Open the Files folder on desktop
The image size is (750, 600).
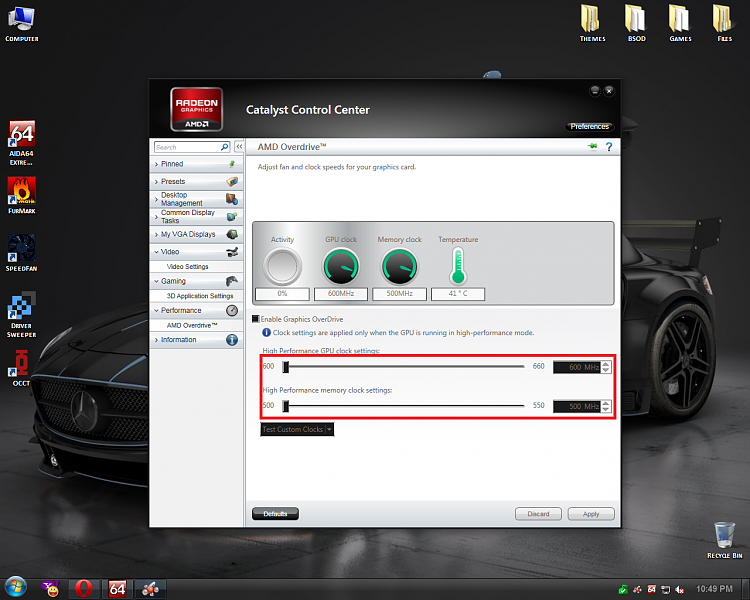pyautogui.click(x=724, y=23)
